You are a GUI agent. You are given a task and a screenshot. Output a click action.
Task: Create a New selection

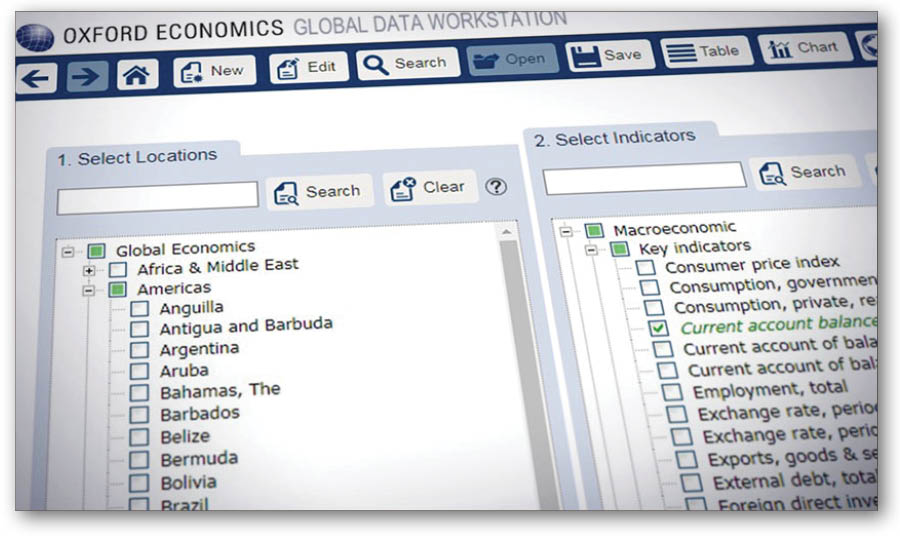(x=214, y=71)
